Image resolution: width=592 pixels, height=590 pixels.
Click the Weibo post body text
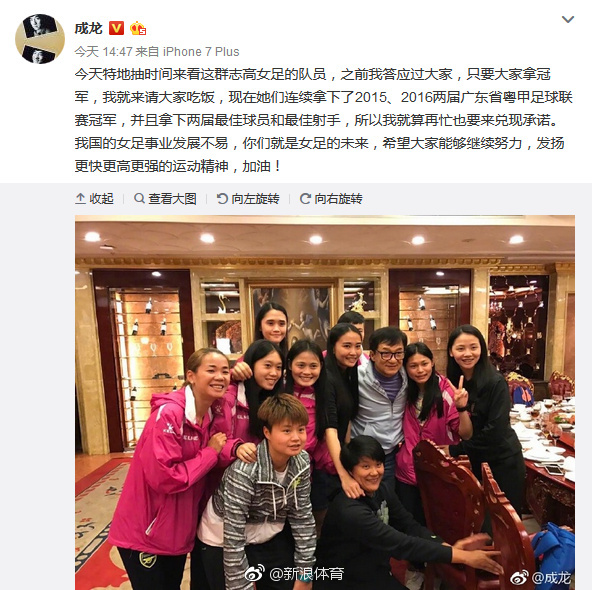click(324, 120)
